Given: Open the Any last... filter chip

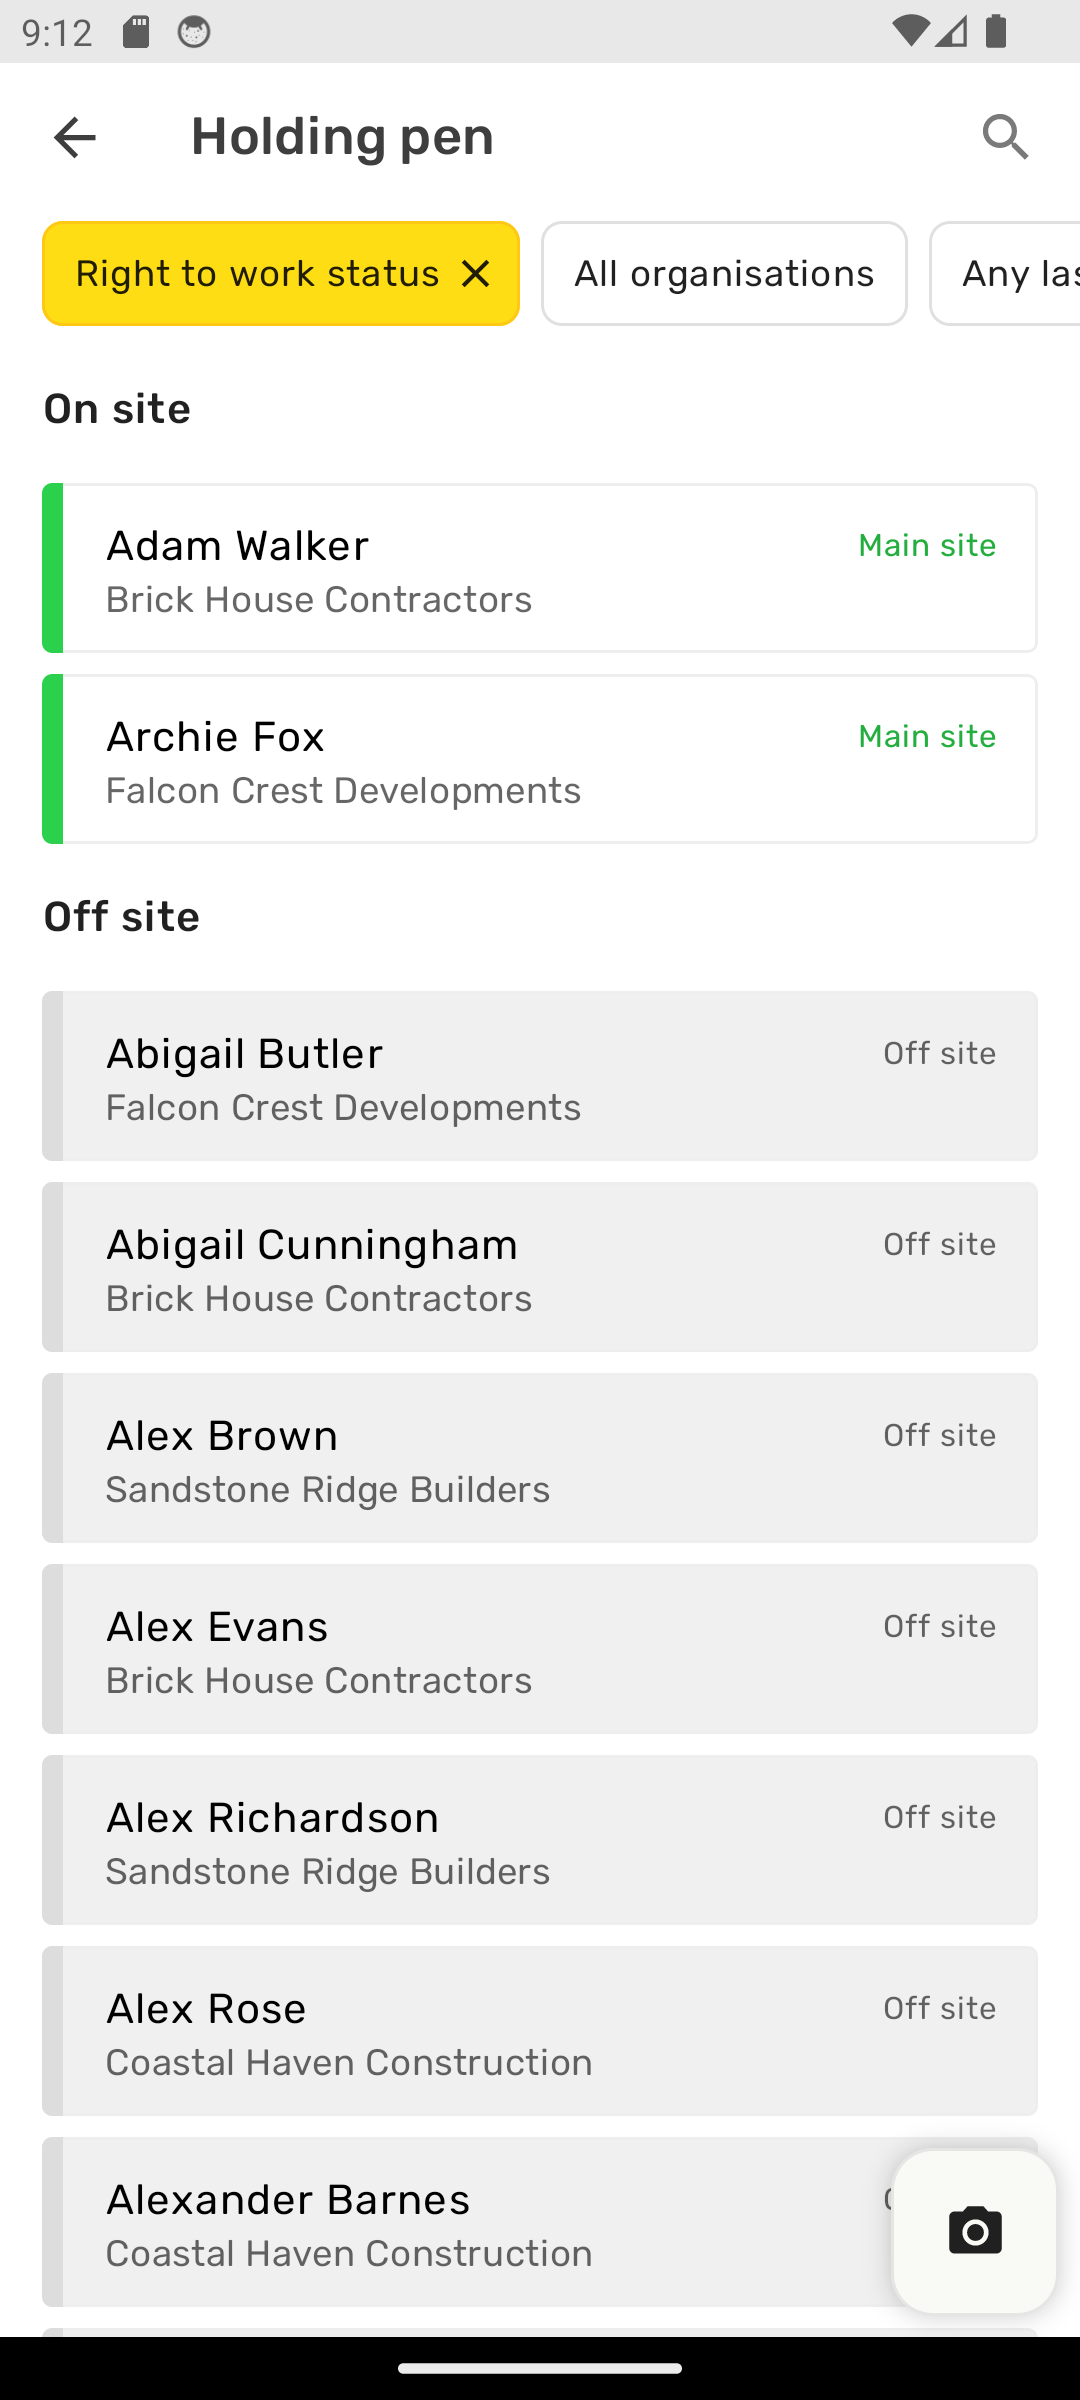Looking at the screenshot, I should pos(1005,273).
